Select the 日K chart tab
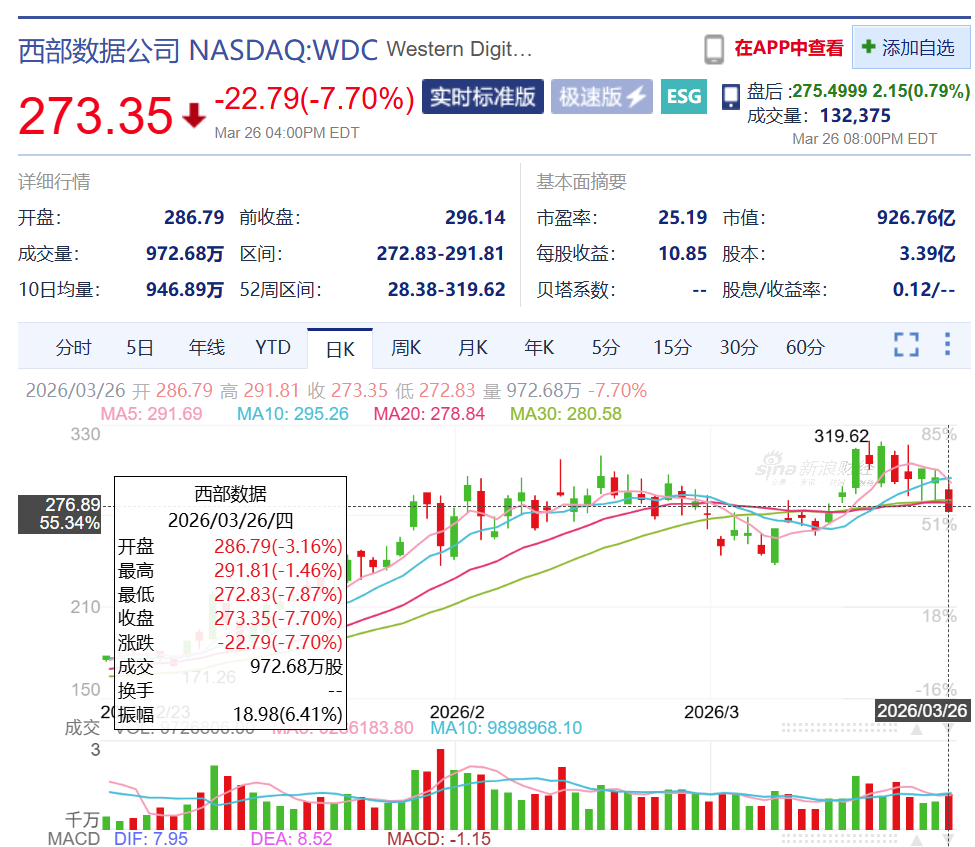The image size is (975, 847). click(x=340, y=349)
